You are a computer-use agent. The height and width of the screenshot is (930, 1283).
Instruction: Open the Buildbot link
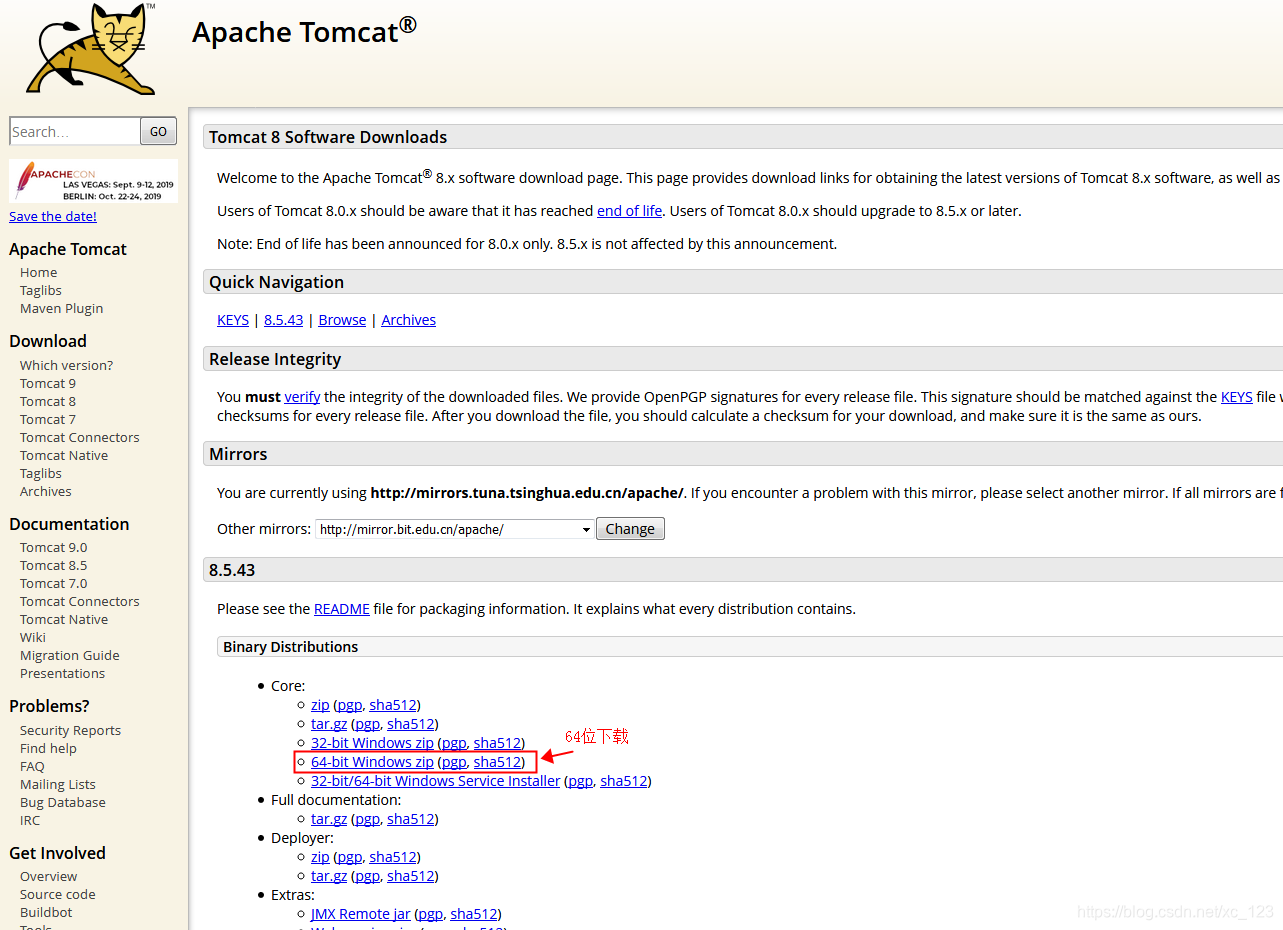[x=46, y=913]
